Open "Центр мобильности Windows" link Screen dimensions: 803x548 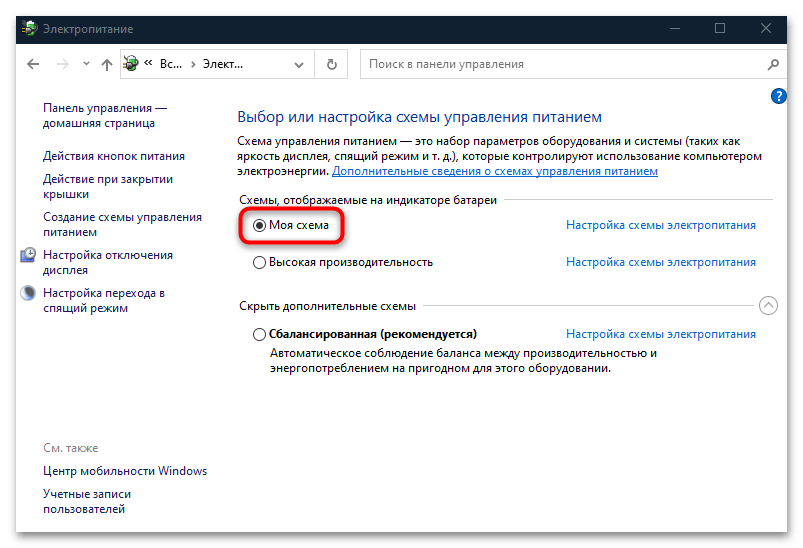[x=124, y=471]
